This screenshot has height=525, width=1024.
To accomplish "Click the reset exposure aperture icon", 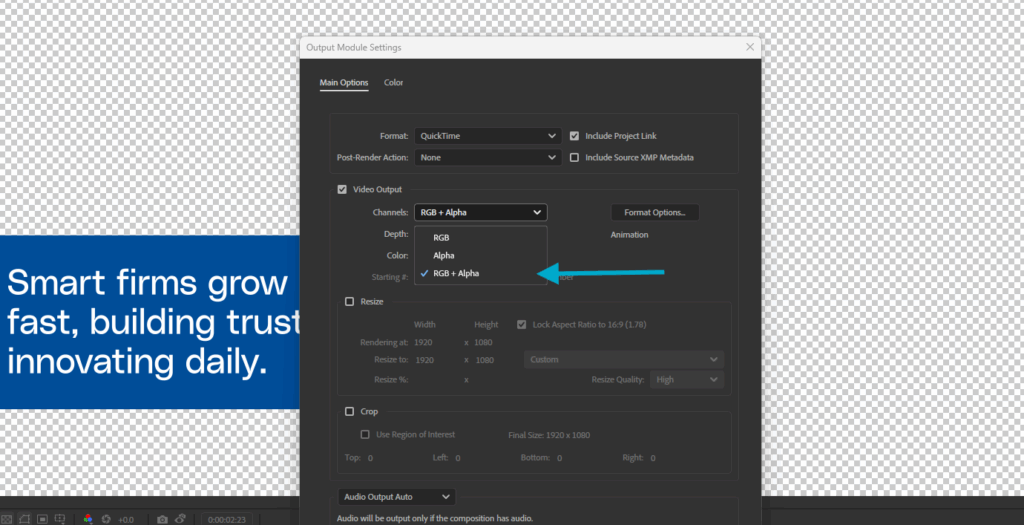I will coord(106,519).
